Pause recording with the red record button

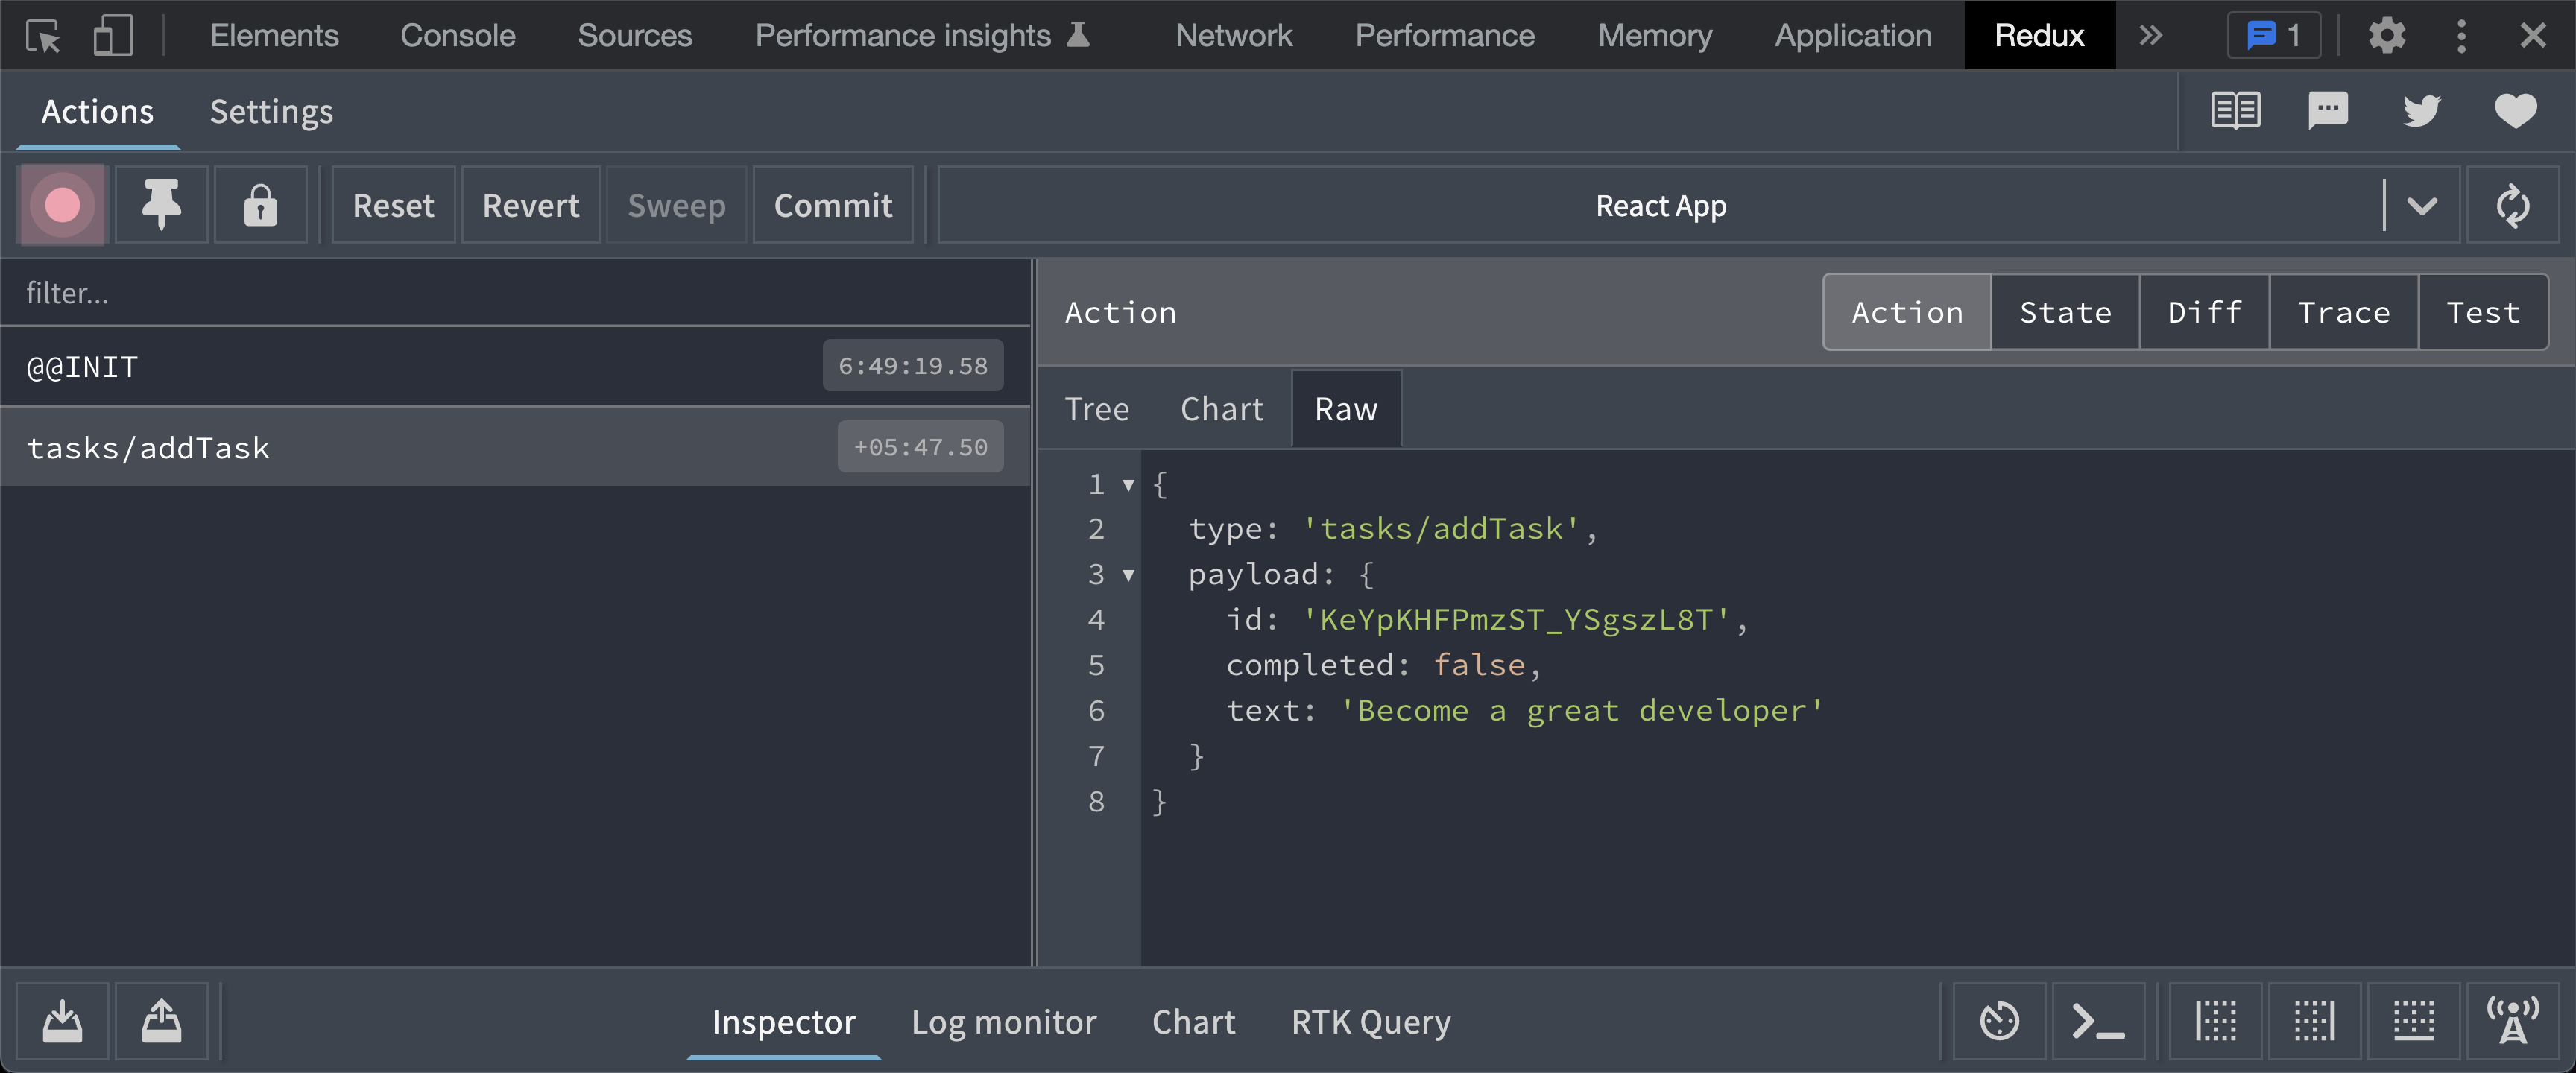tap(62, 206)
